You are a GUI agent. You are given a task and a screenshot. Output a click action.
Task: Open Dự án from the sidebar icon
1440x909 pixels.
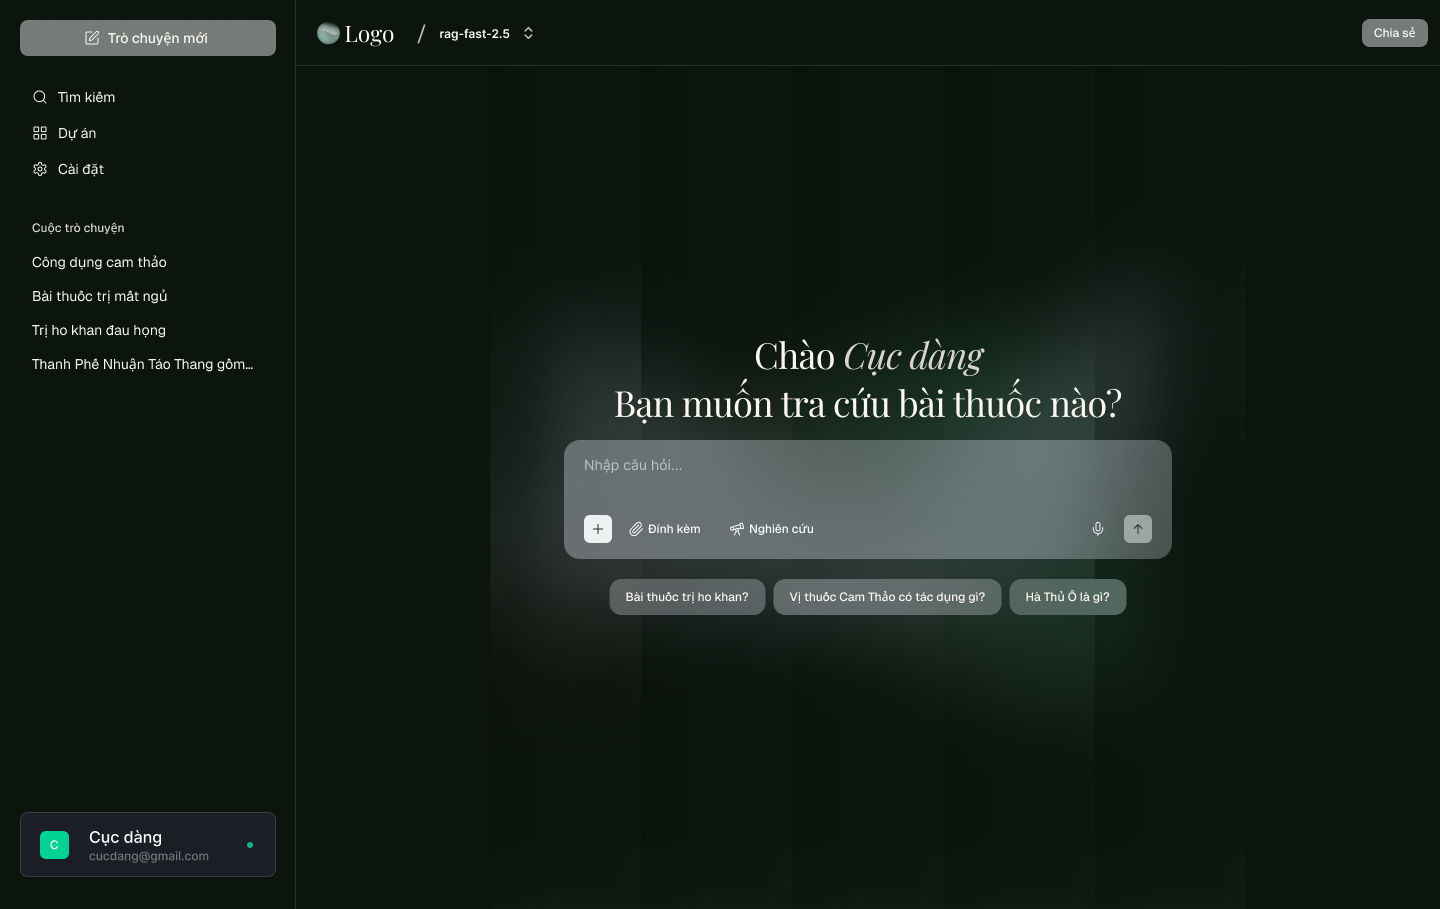click(40, 133)
